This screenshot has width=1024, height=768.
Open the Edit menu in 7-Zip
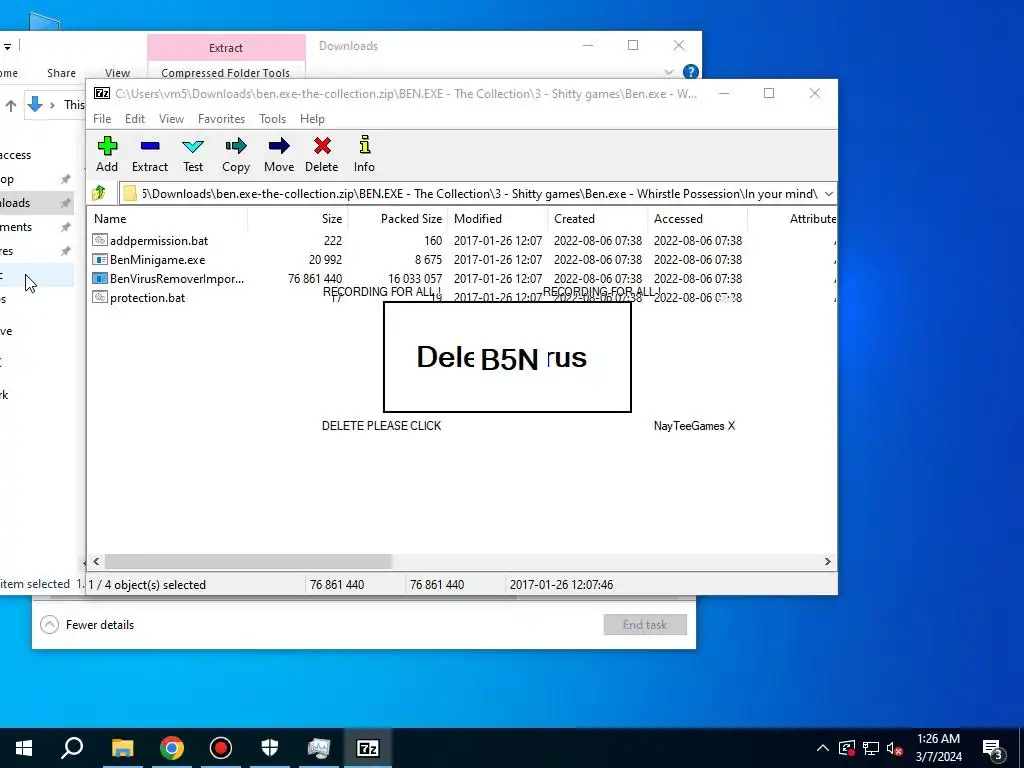tap(135, 119)
